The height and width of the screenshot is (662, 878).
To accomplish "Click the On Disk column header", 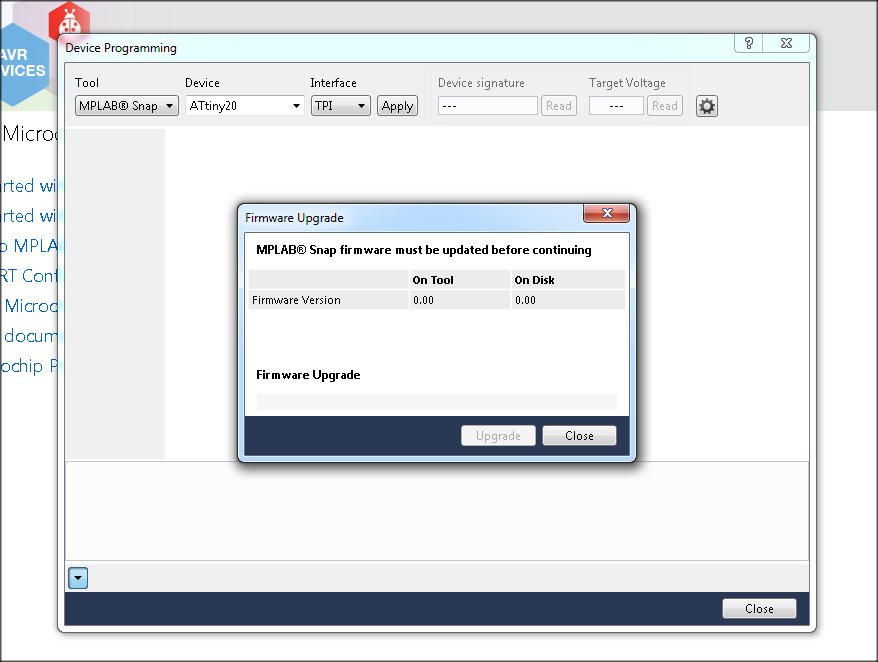I will pos(568,280).
